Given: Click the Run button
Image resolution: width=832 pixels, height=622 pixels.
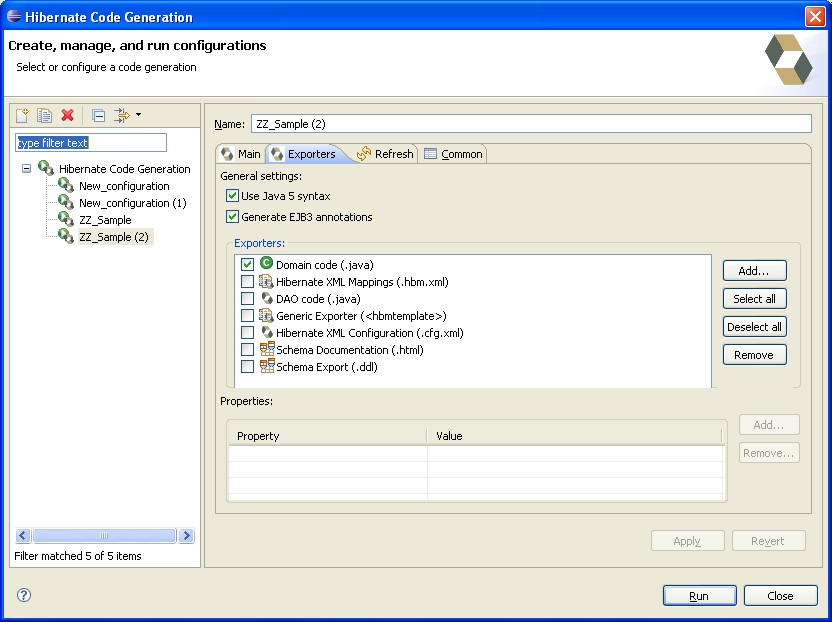Looking at the screenshot, I should (x=699, y=596).
